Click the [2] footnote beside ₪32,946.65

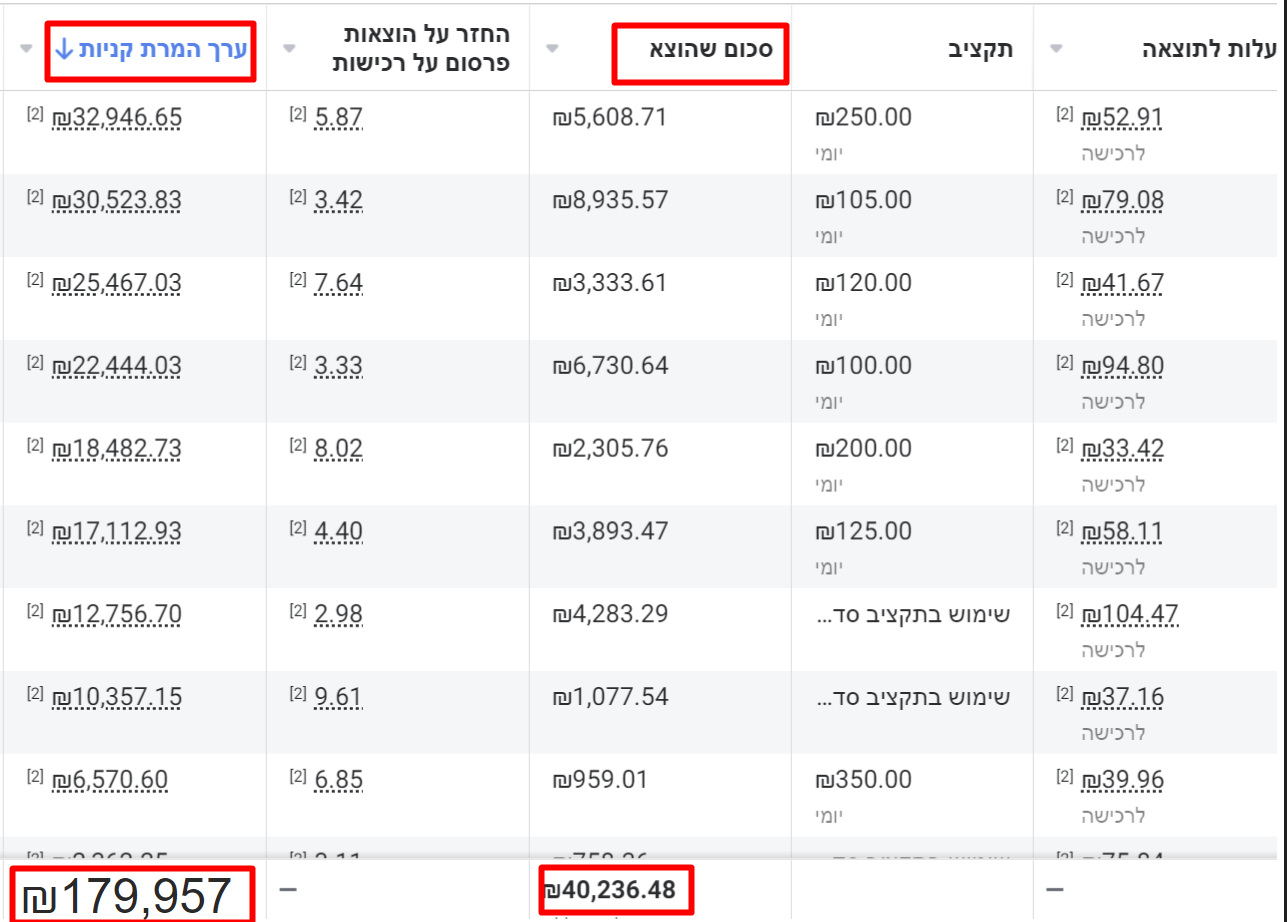[x=35, y=116]
